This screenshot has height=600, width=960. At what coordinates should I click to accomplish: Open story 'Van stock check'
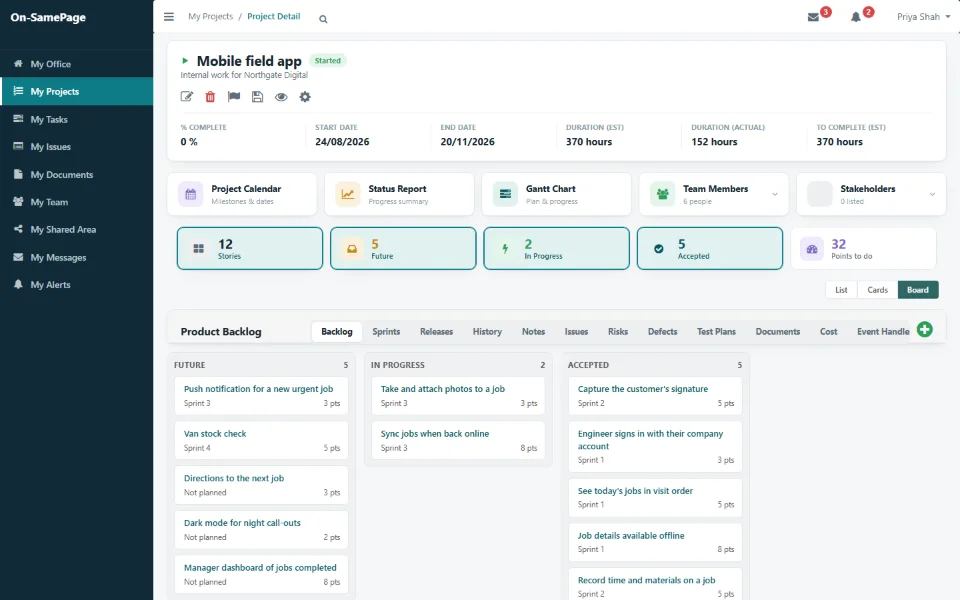[x=261, y=440]
